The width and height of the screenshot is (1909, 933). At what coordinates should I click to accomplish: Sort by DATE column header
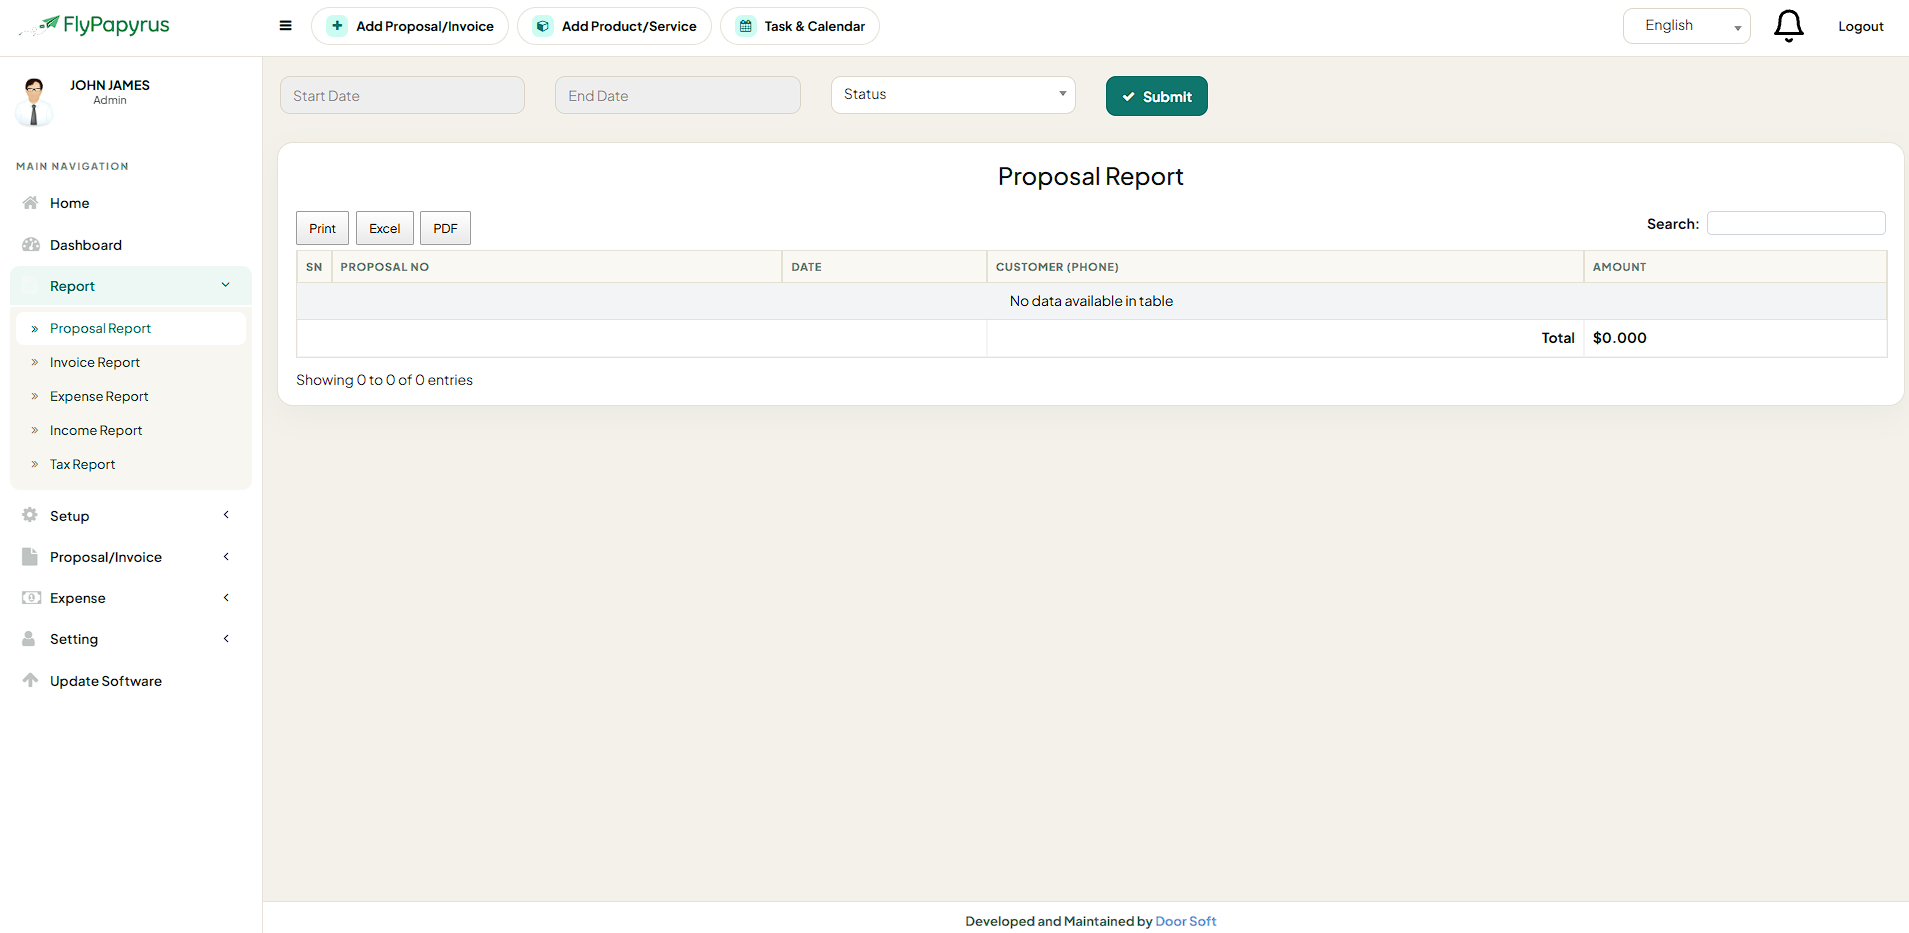pyautogui.click(x=884, y=267)
